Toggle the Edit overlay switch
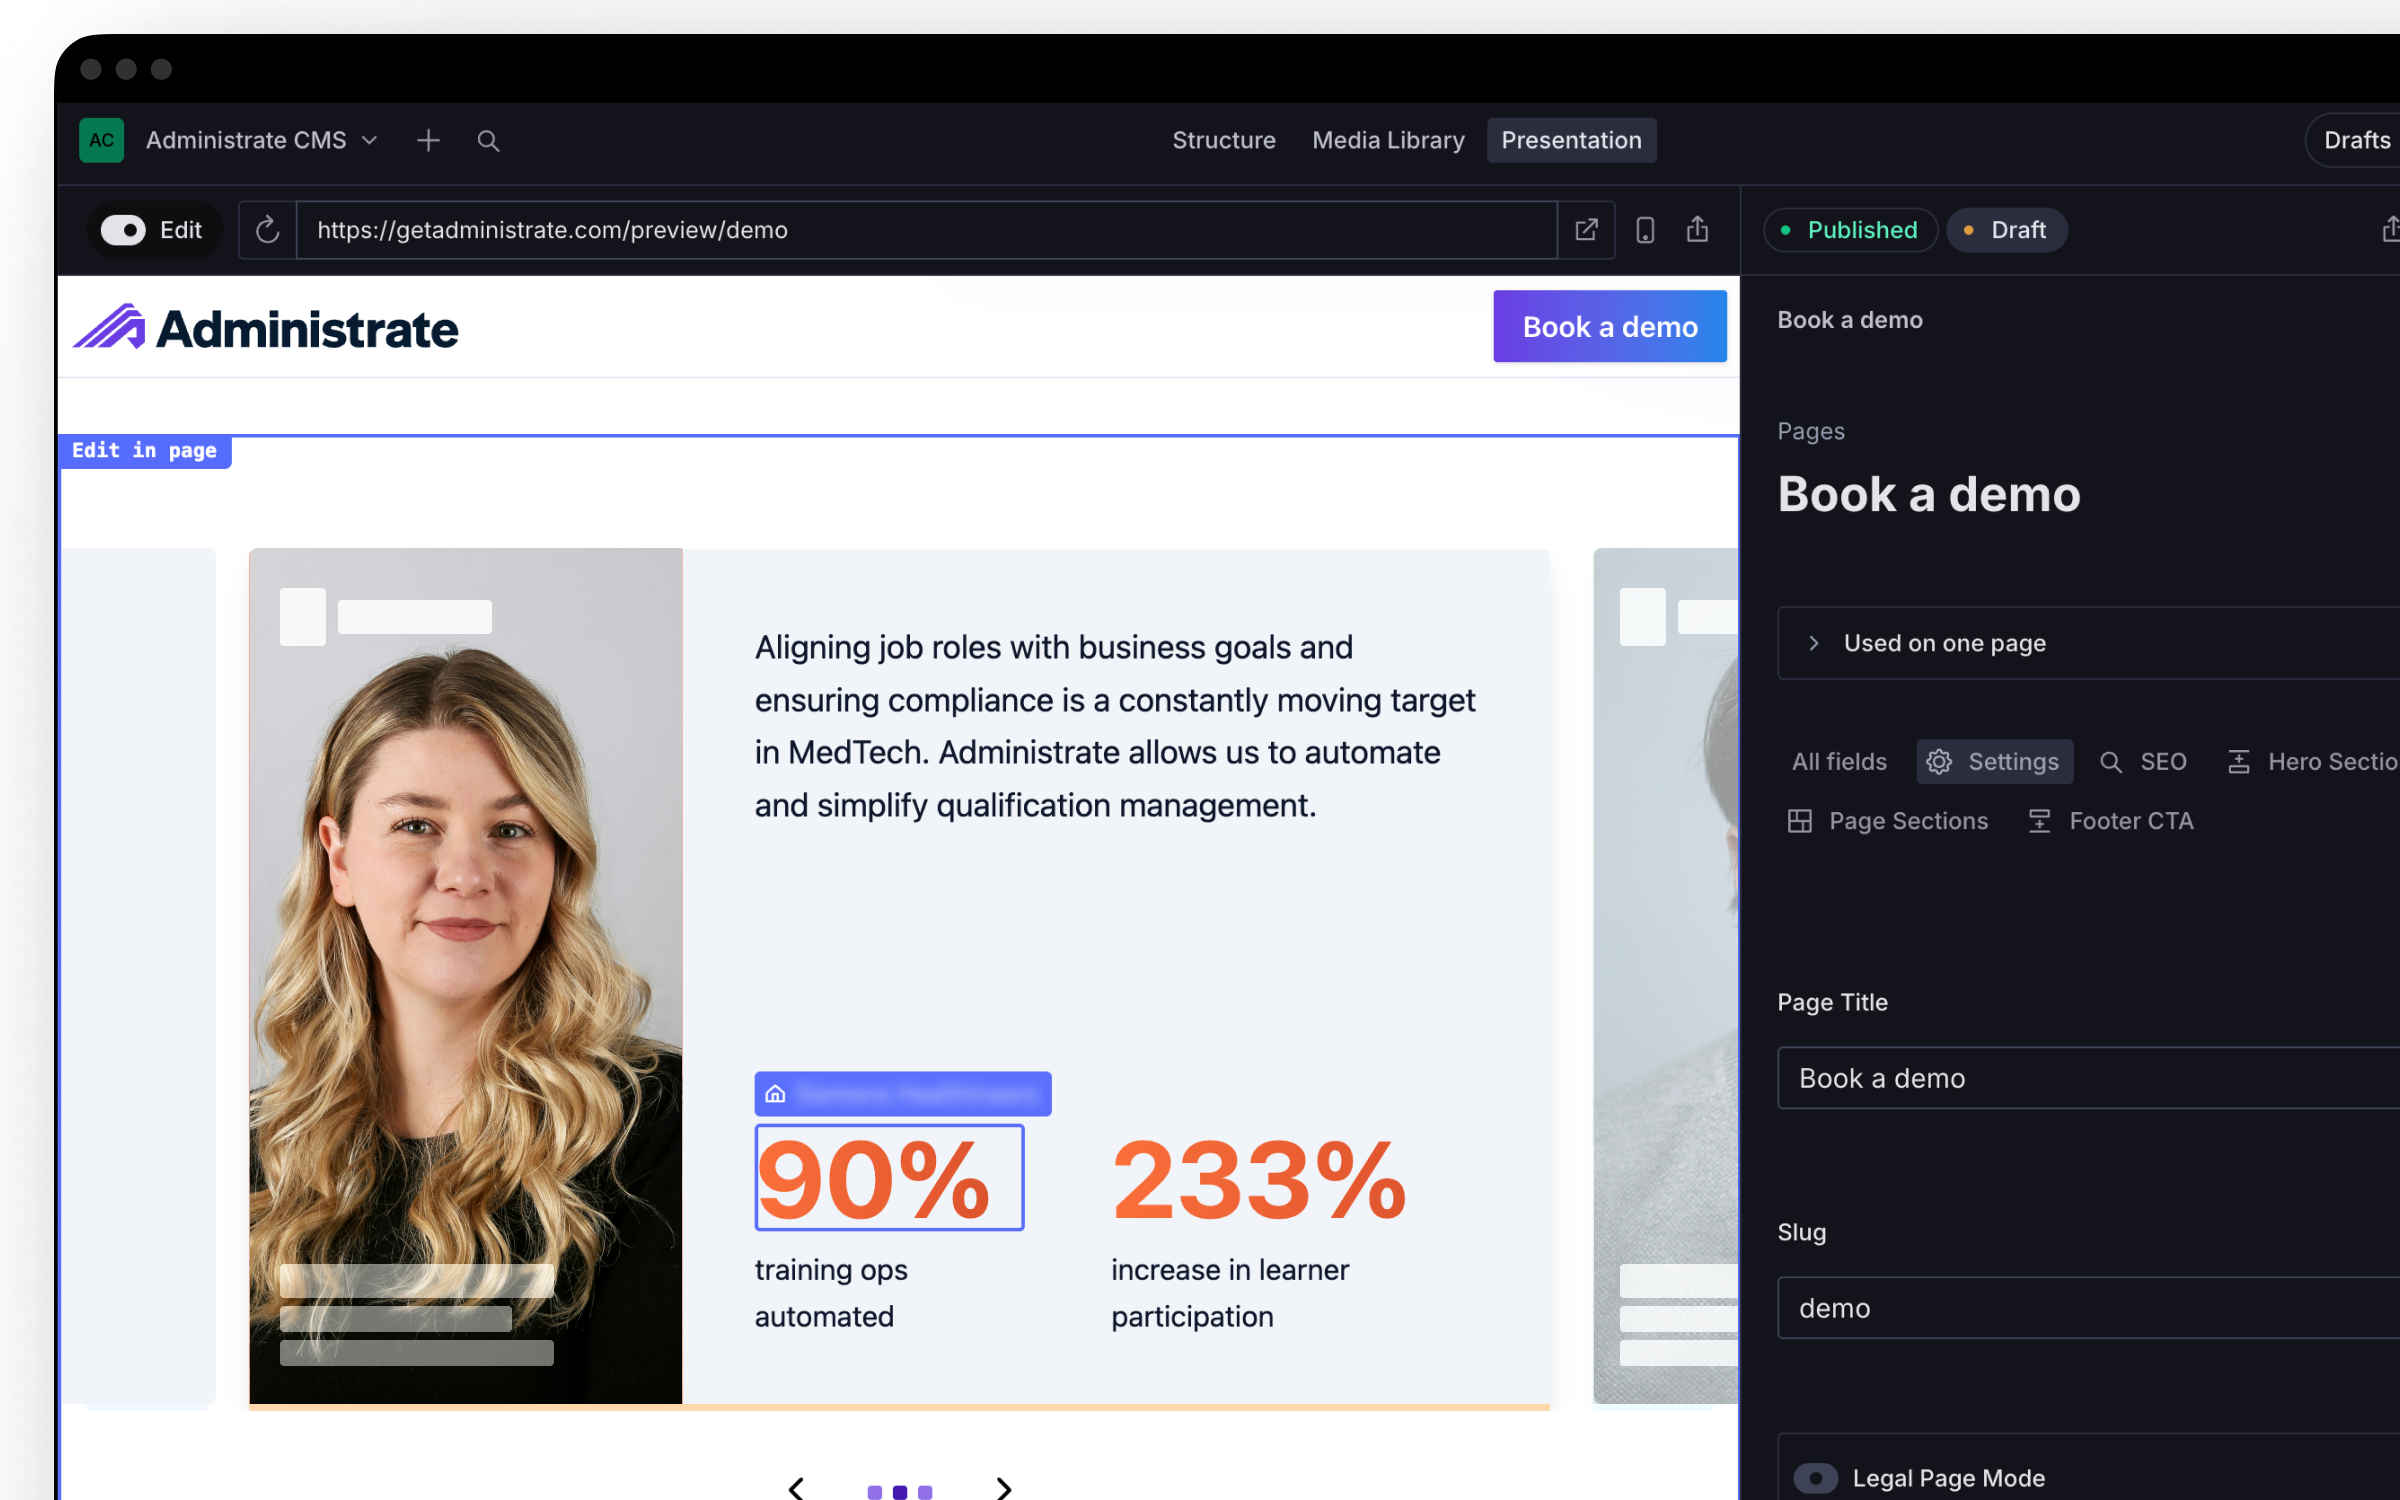 coord(123,230)
